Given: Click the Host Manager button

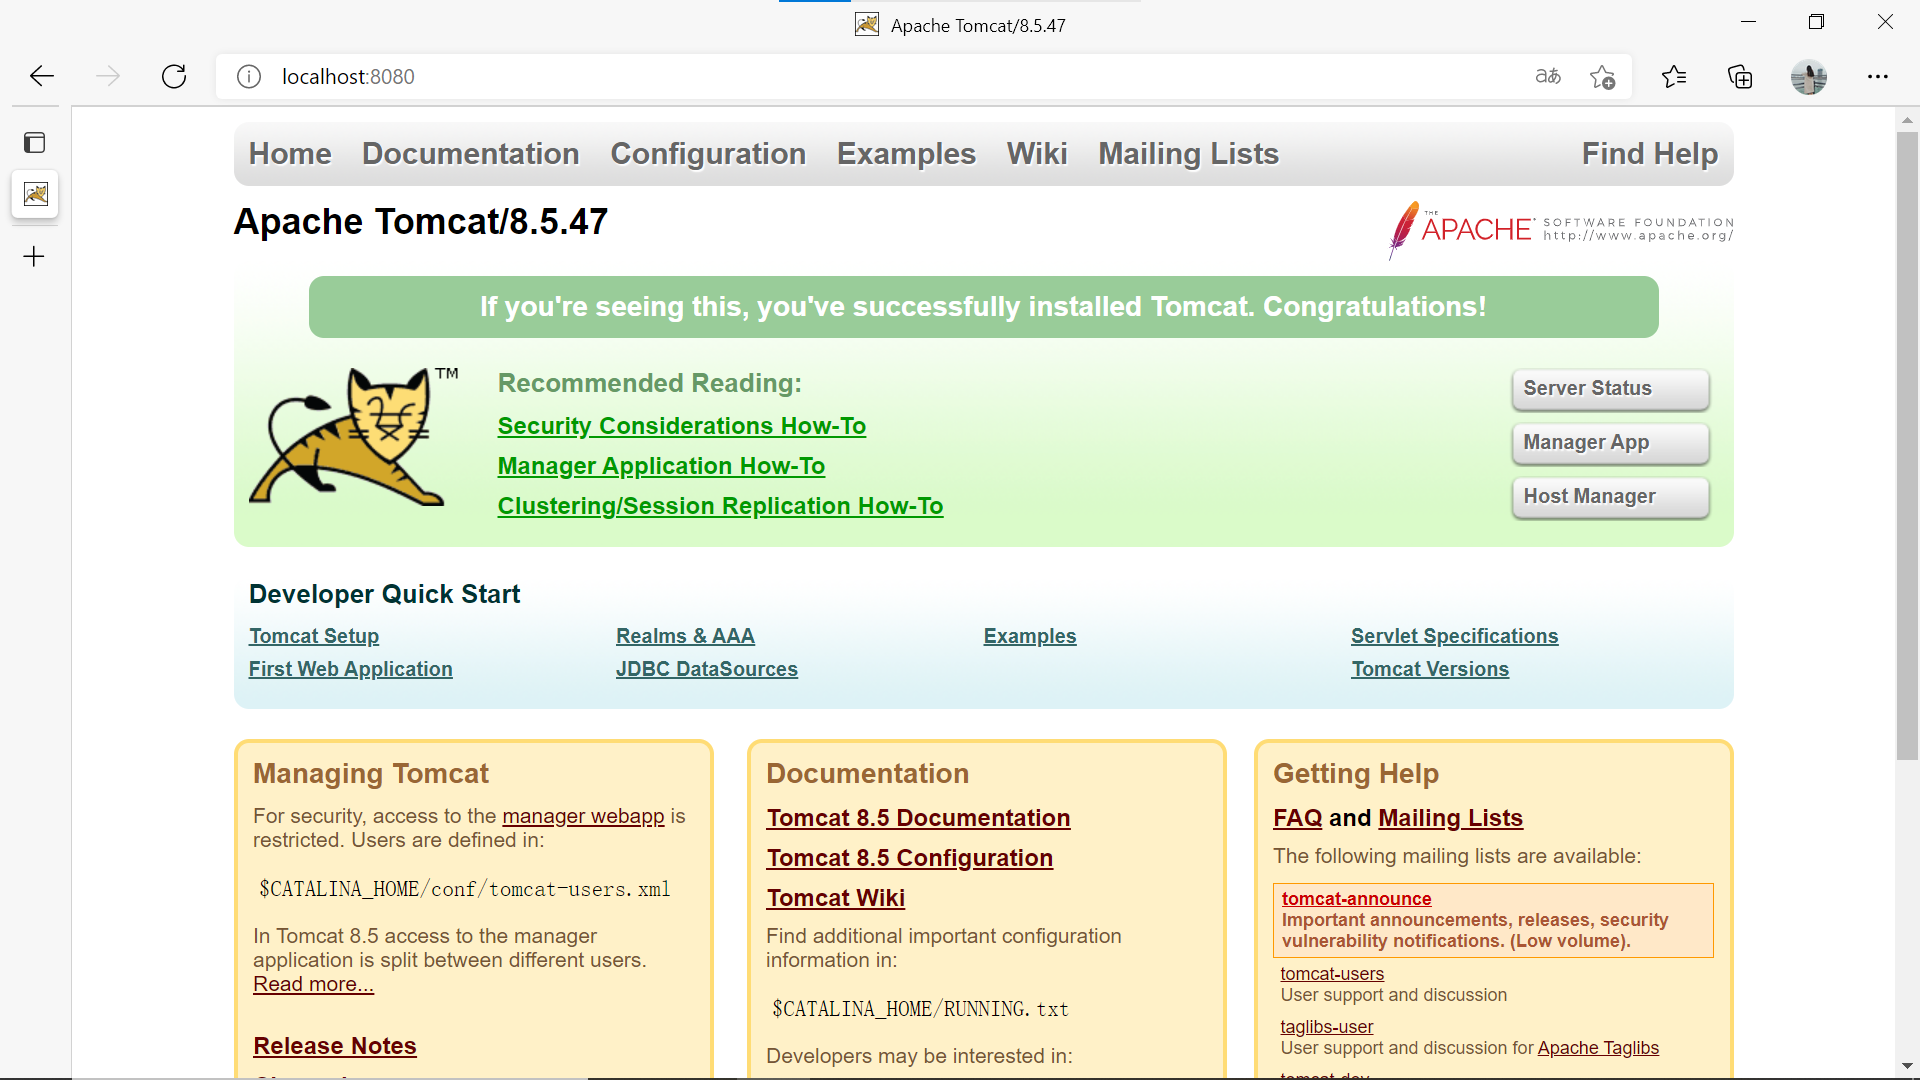Looking at the screenshot, I should (x=1609, y=497).
